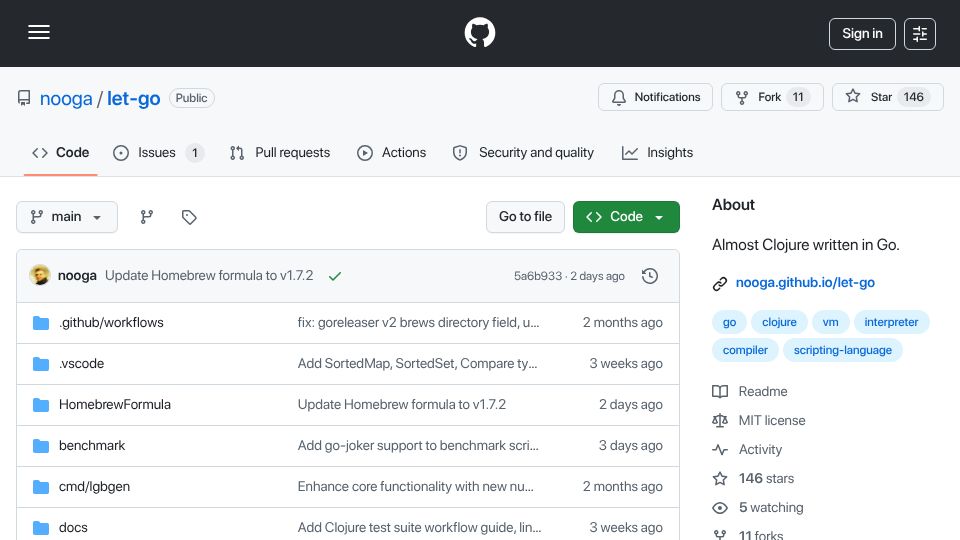Viewport: 960px width, 540px height.
Task: Open the cmd/lgbgen folder
Action: [x=94, y=487]
